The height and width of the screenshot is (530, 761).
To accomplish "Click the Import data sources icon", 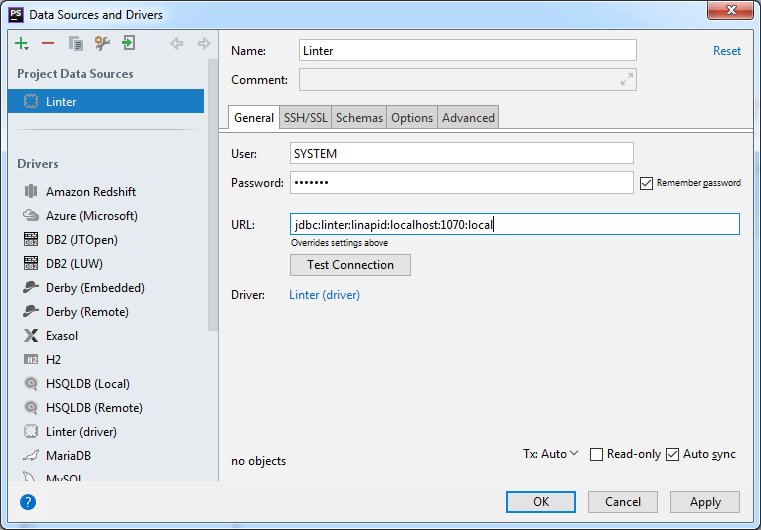I will 128,43.
